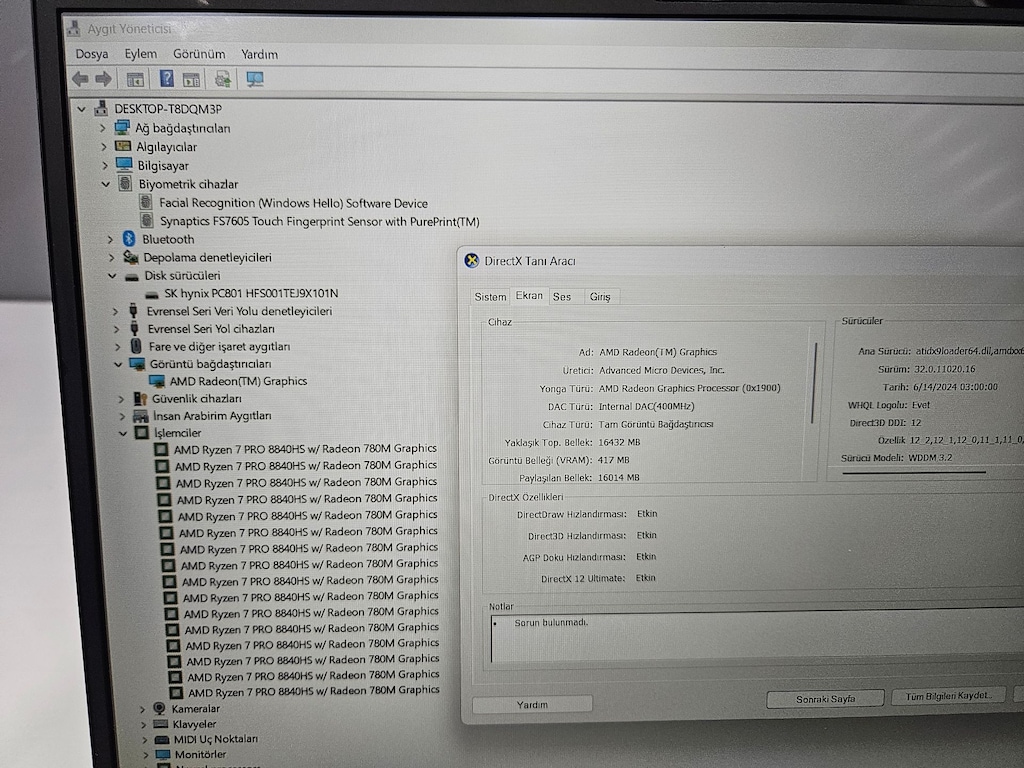Click the Bilgisayar monitor icon

pyautogui.click(x=123, y=165)
